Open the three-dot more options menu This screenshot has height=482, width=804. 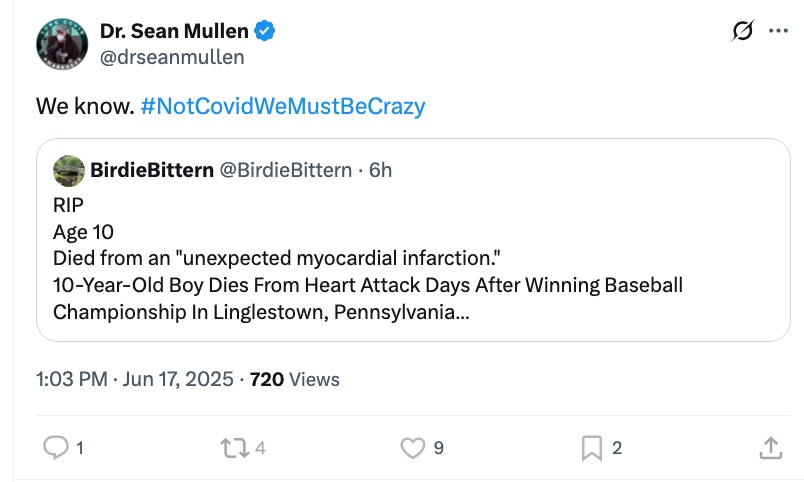778,32
